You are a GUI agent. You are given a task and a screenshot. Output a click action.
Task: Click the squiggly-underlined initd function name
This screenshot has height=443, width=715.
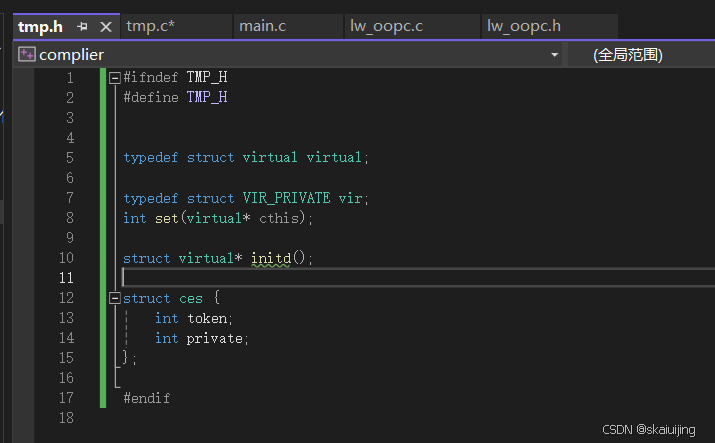tap(270, 258)
